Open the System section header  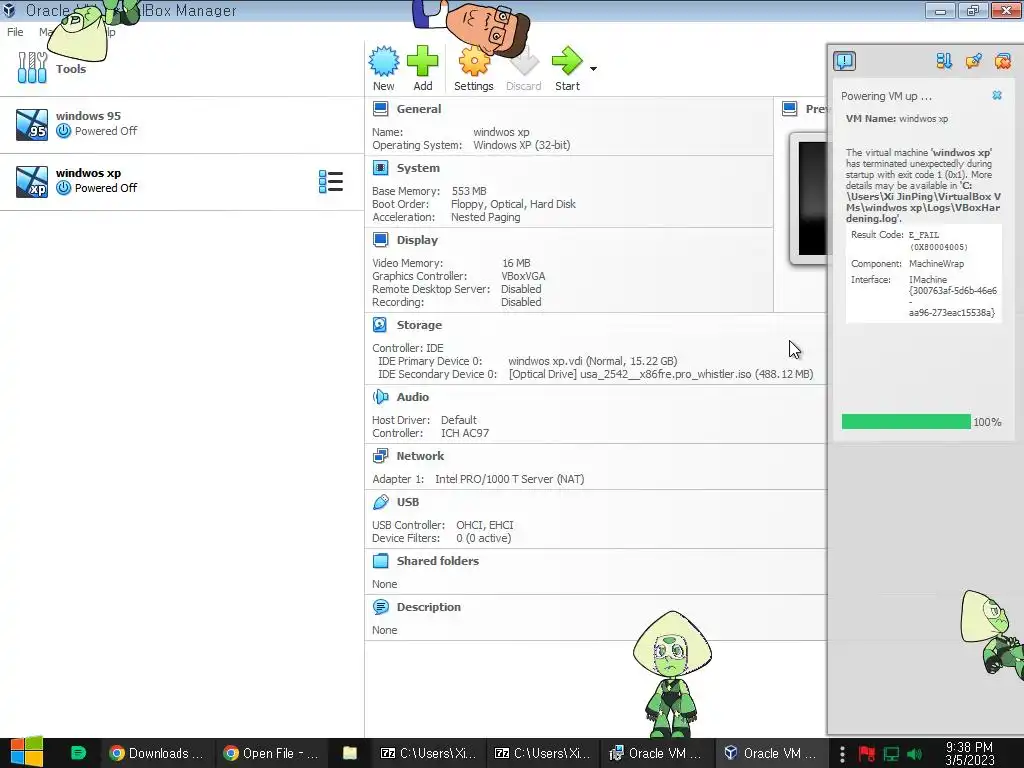tap(418, 168)
